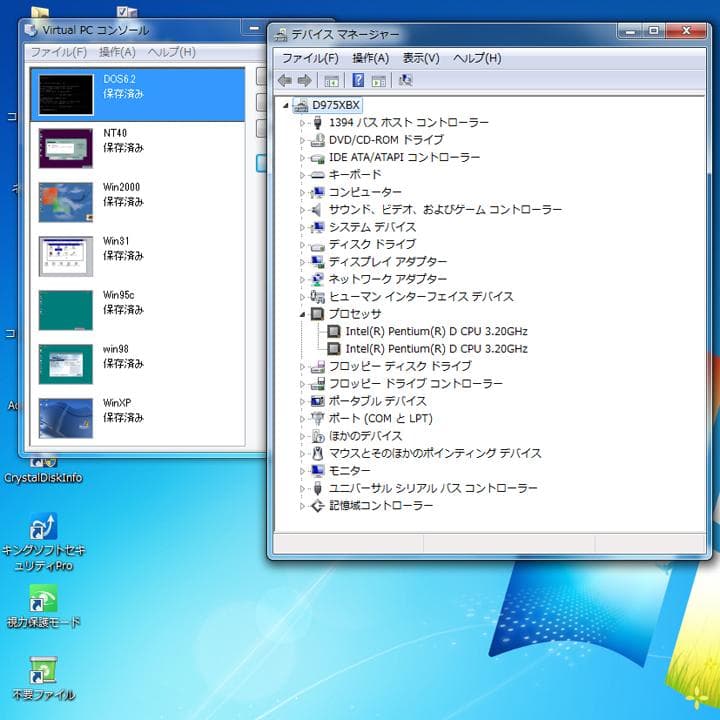Open 操作(A) menu in Device Manager
720x720 pixels.
(371, 58)
